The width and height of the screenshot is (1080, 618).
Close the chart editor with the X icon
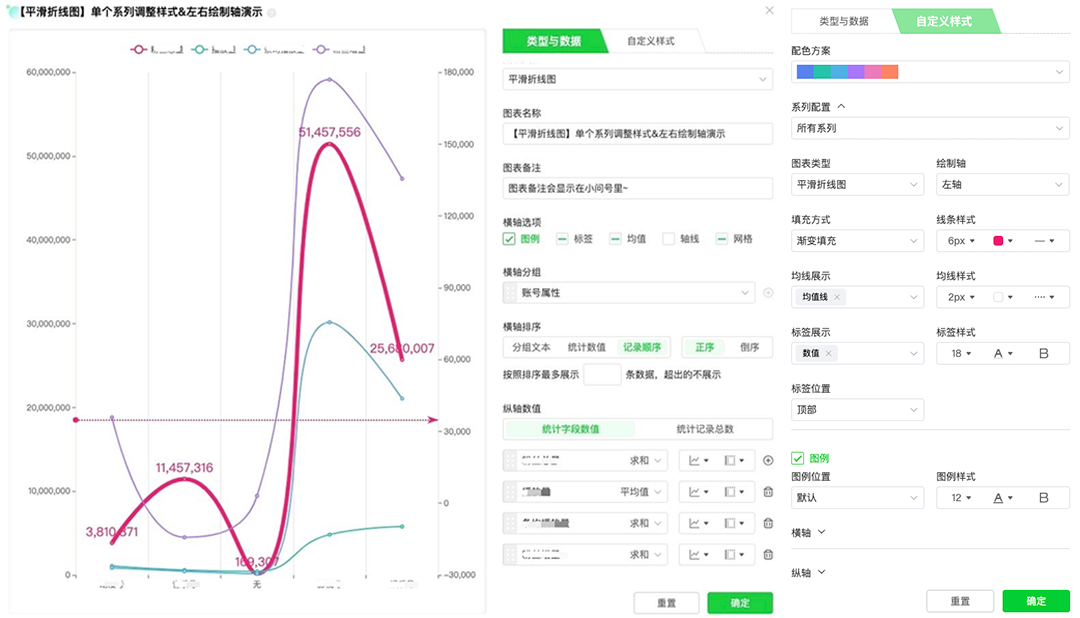(769, 10)
